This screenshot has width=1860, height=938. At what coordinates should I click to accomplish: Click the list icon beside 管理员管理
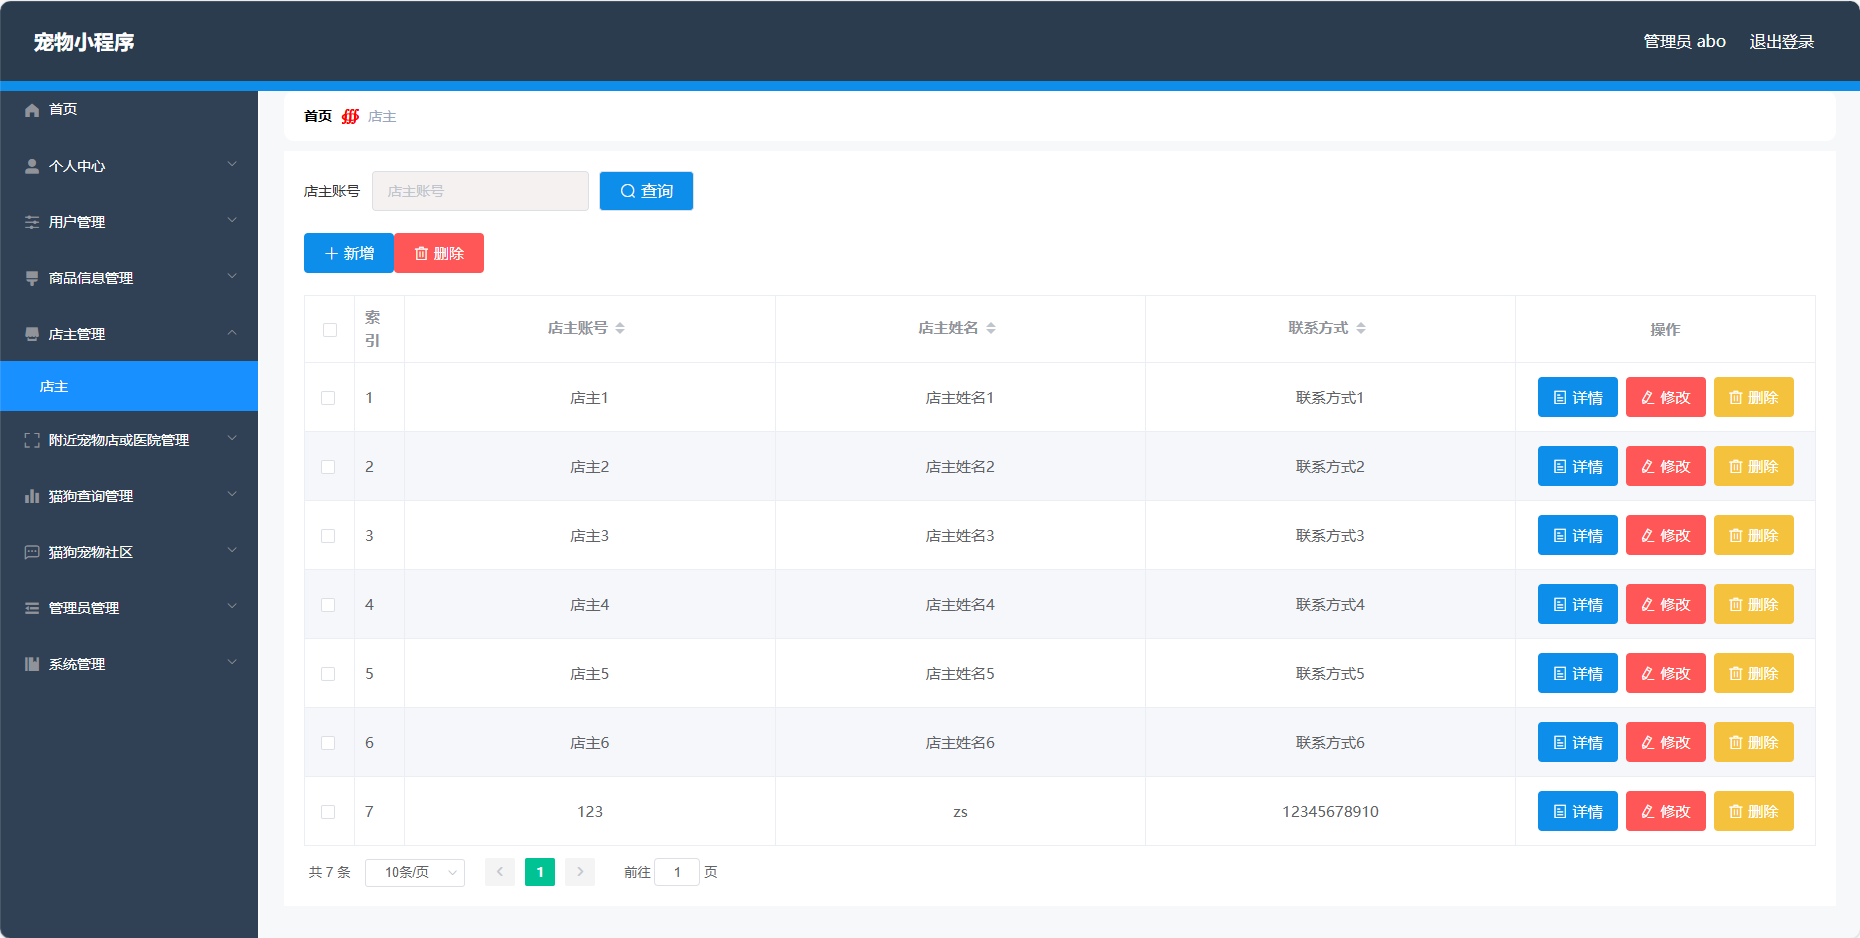click(x=32, y=608)
